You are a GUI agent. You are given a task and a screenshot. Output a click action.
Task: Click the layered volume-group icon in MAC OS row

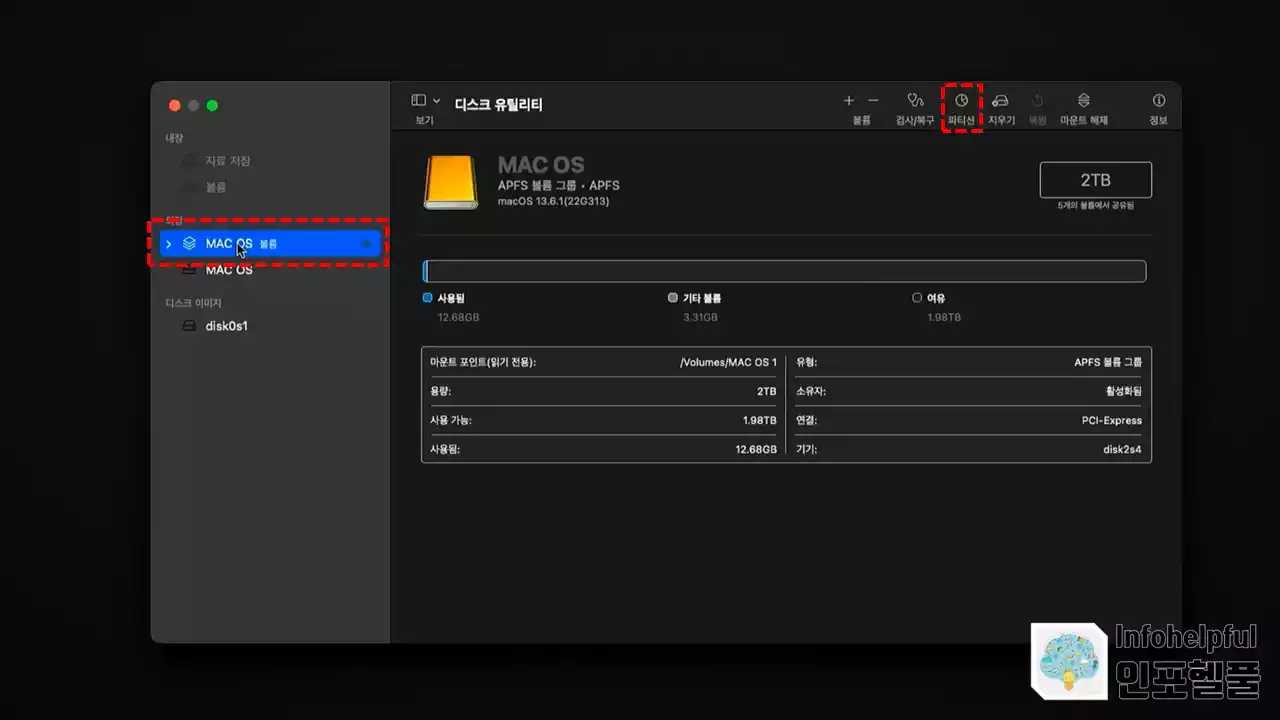click(x=189, y=244)
